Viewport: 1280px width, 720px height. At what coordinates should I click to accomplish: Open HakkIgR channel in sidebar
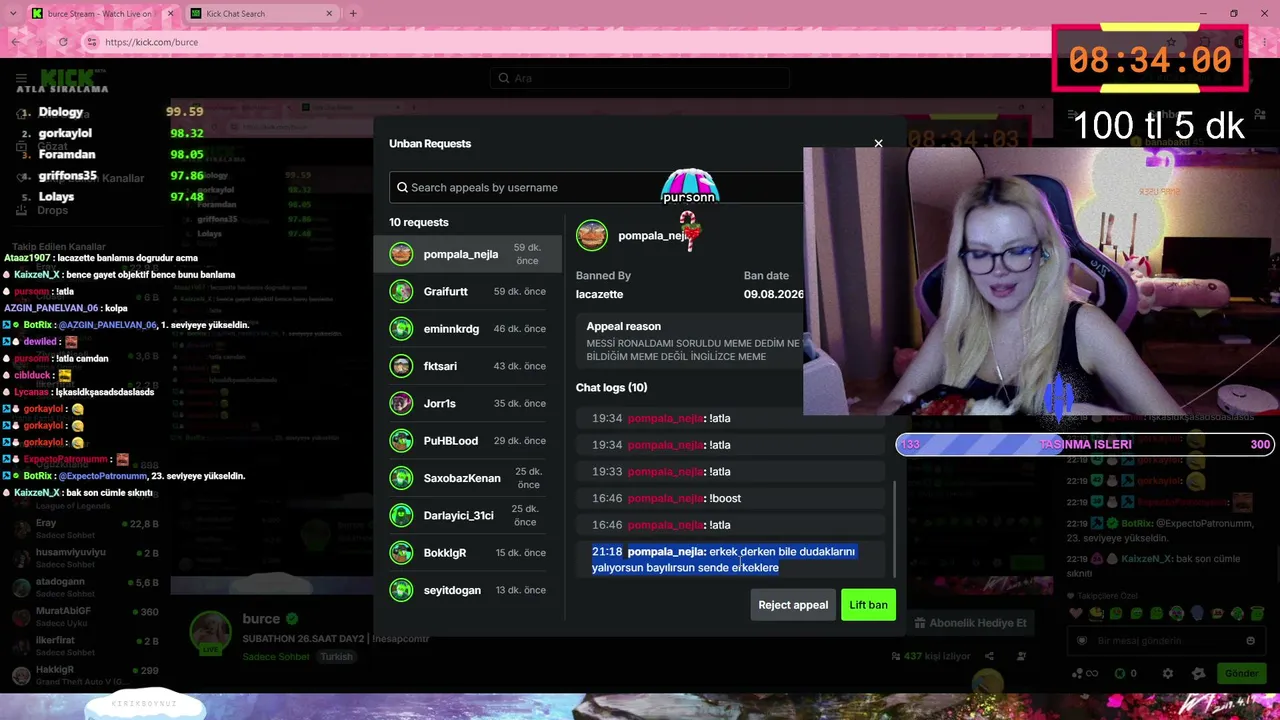85,675
